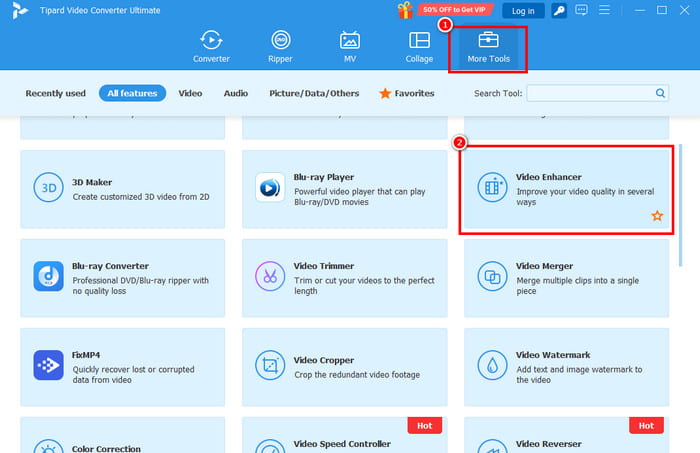The height and width of the screenshot is (453, 700).
Task: Filter tools by Audio
Action: tap(236, 93)
